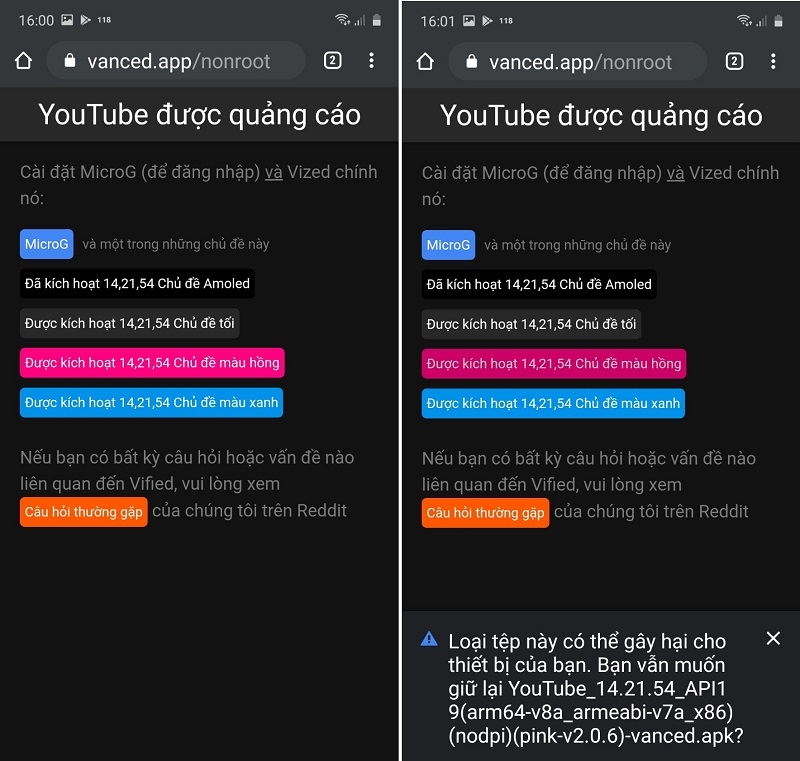Select Amoled theme button in left screenshot
Image resolution: width=800 pixels, height=761 pixels.
137,284
